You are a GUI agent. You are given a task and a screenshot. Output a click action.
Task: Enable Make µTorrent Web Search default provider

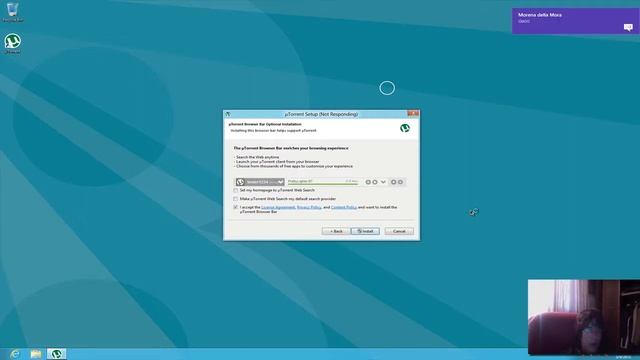click(x=236, y=199)
